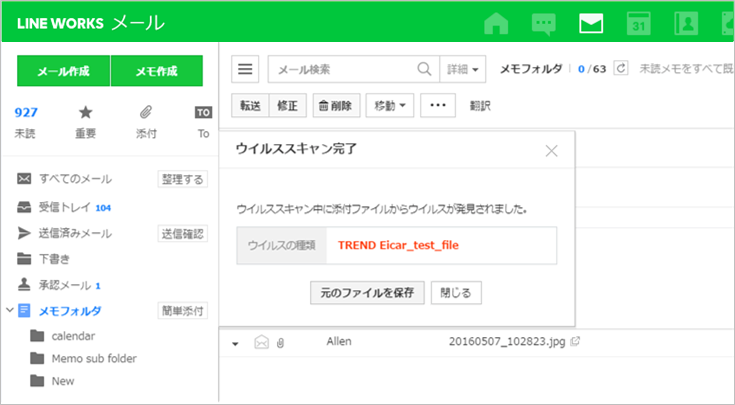Open the contacts address book icon

687,23
